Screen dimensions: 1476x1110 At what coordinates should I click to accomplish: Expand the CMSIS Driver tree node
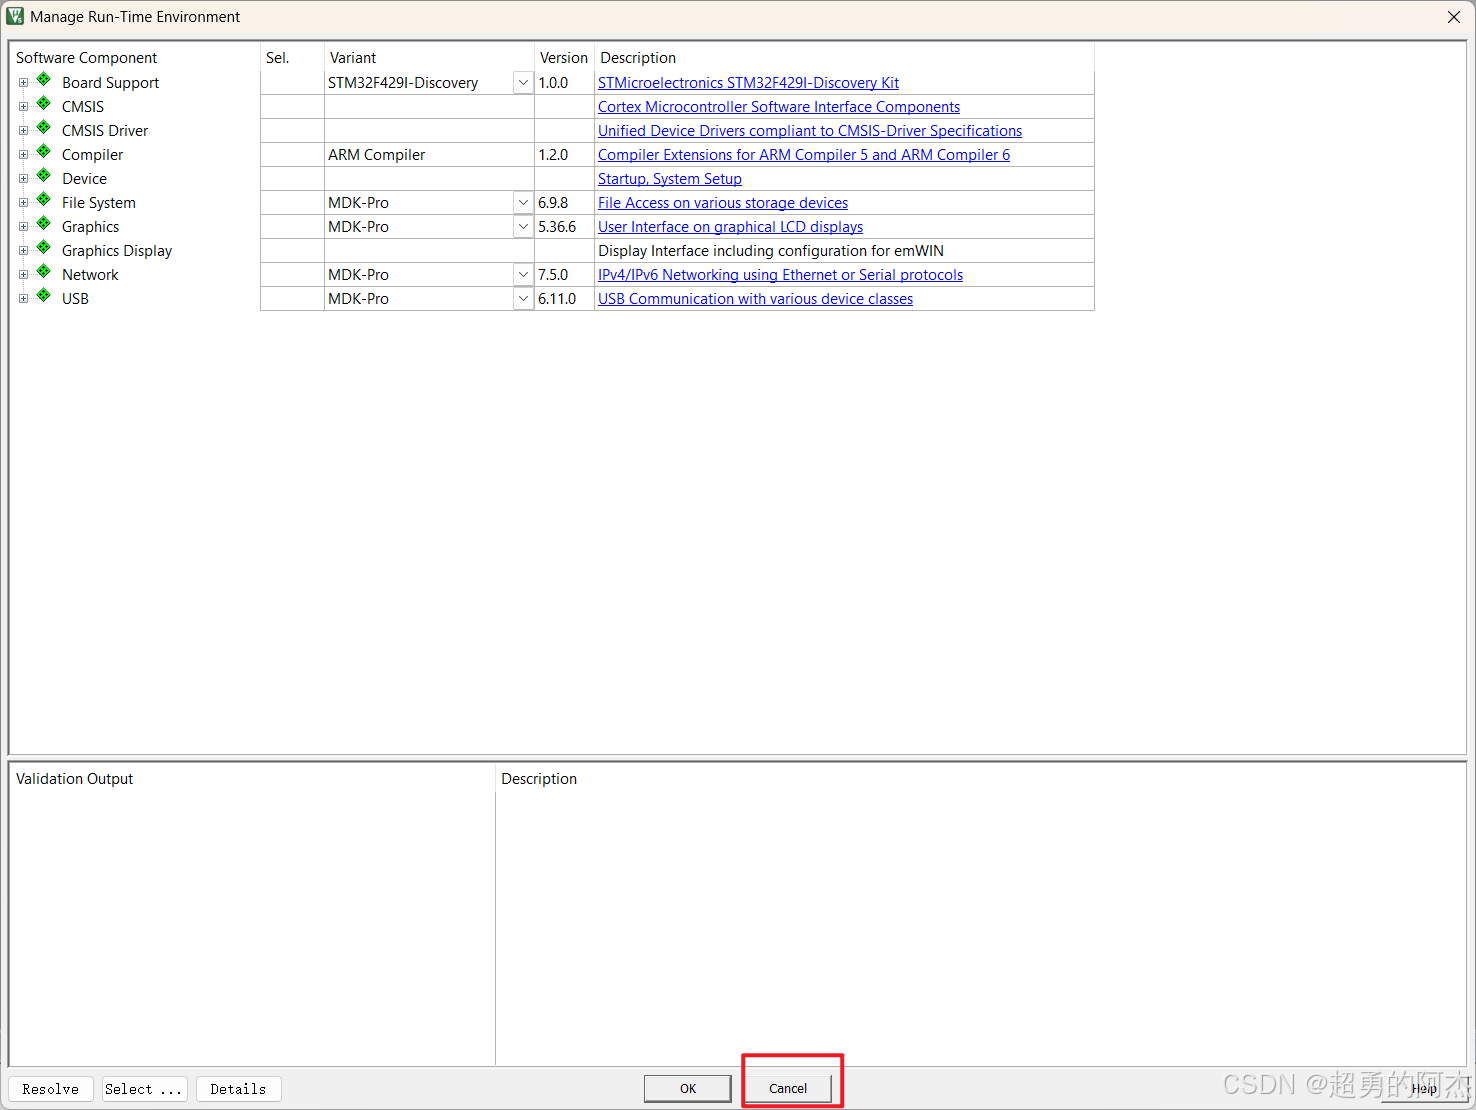23,131
